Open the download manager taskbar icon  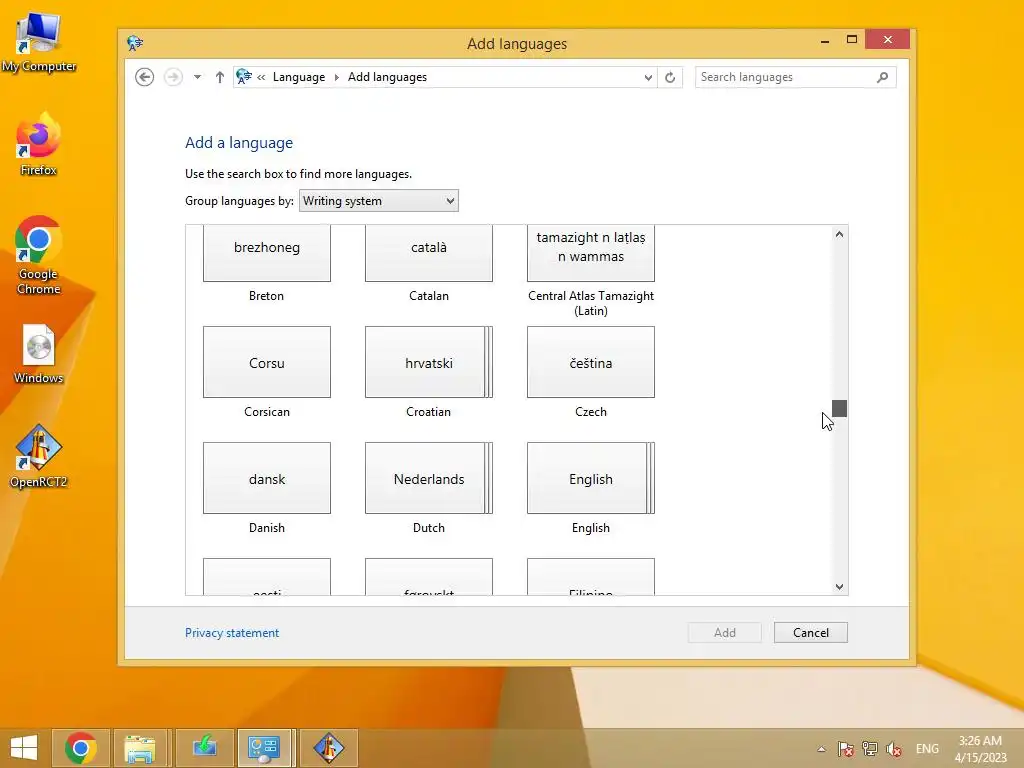204,748
